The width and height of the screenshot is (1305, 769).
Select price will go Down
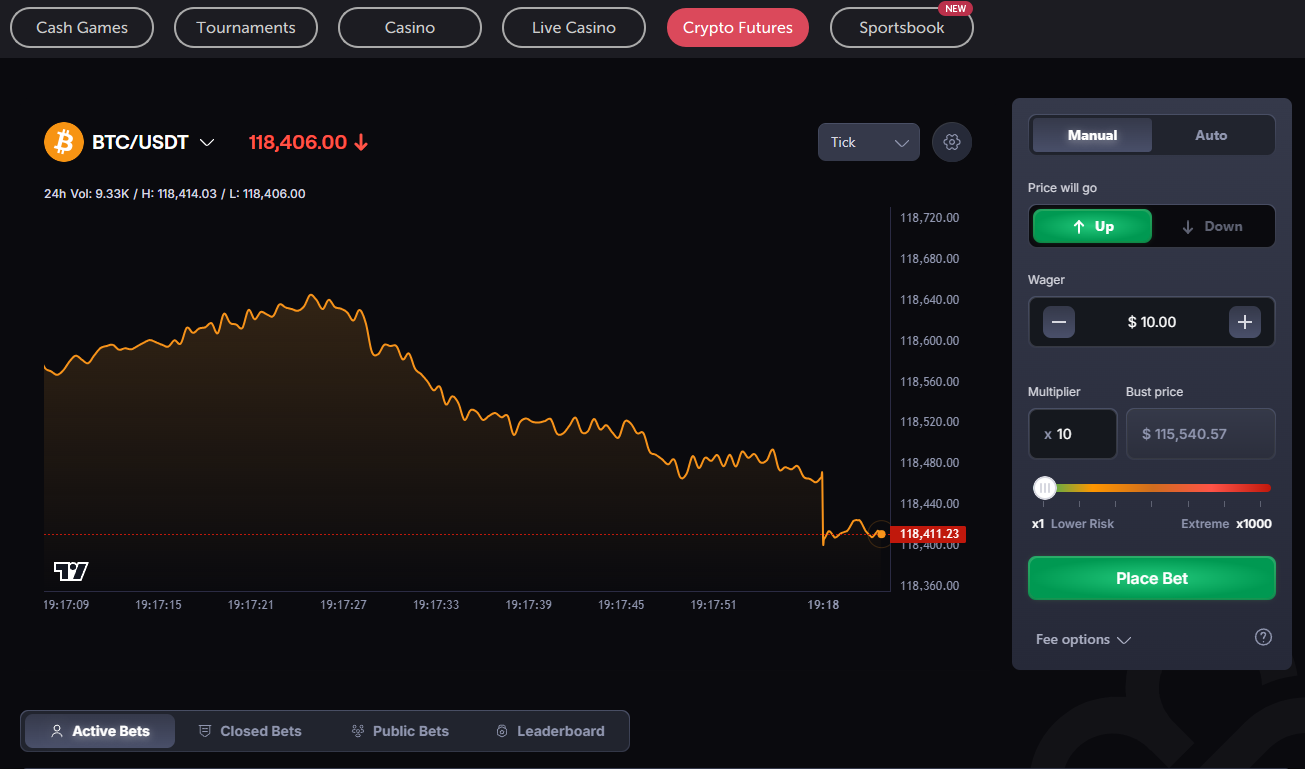[1211, 226]
